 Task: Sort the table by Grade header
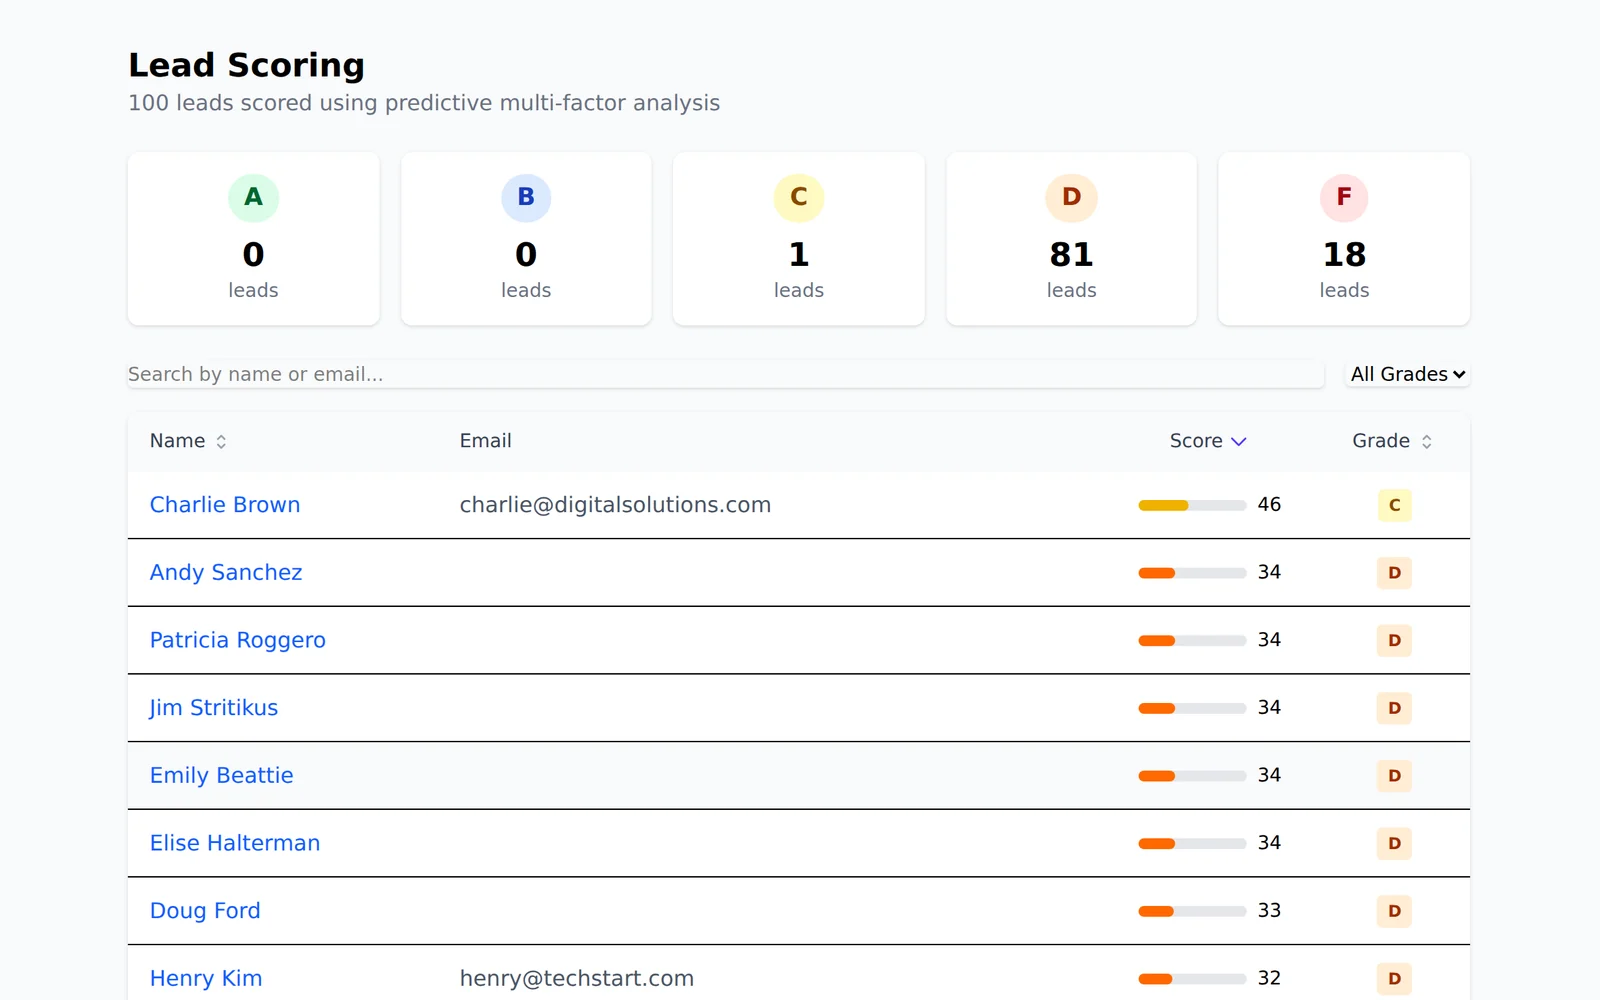tap(1392, 441)
